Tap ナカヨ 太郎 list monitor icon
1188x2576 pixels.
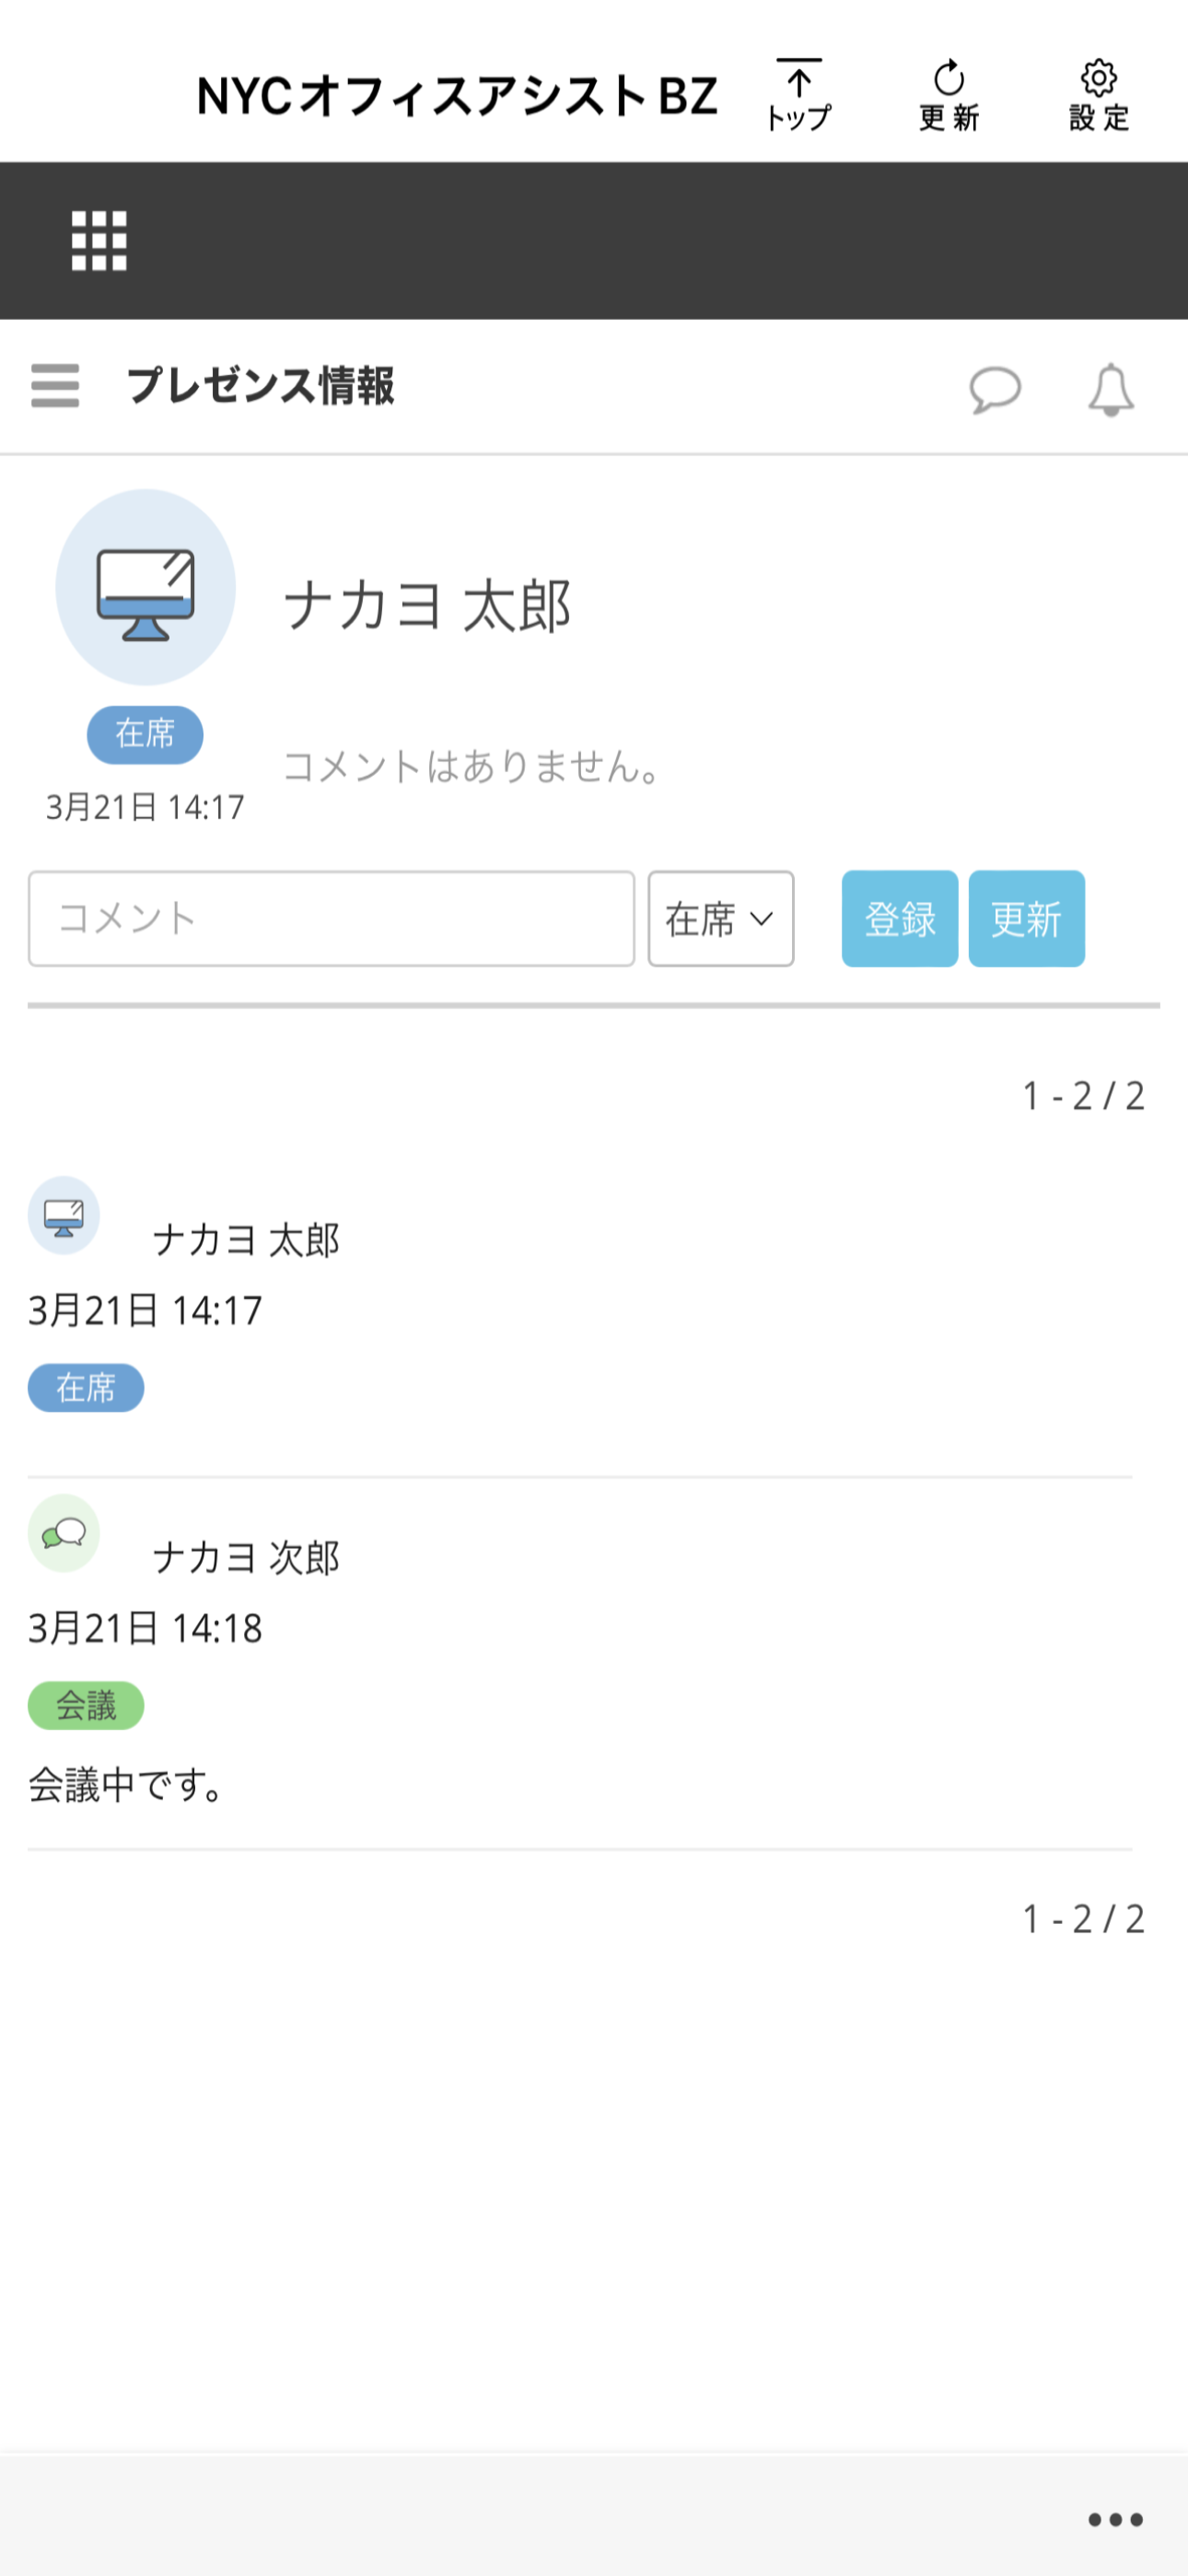pyautogui.click(x=64, y=1215)
